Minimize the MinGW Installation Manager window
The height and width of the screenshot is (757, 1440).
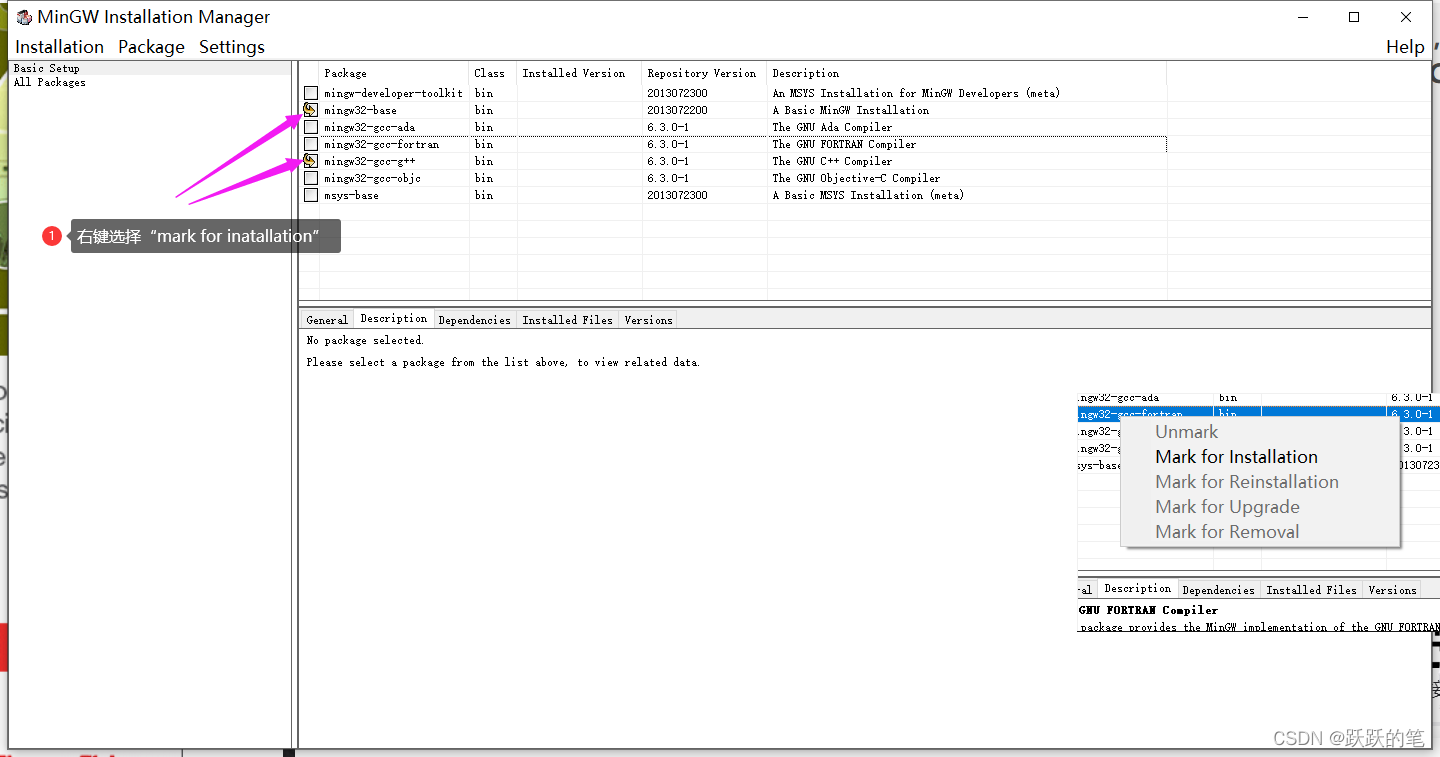1303,17
